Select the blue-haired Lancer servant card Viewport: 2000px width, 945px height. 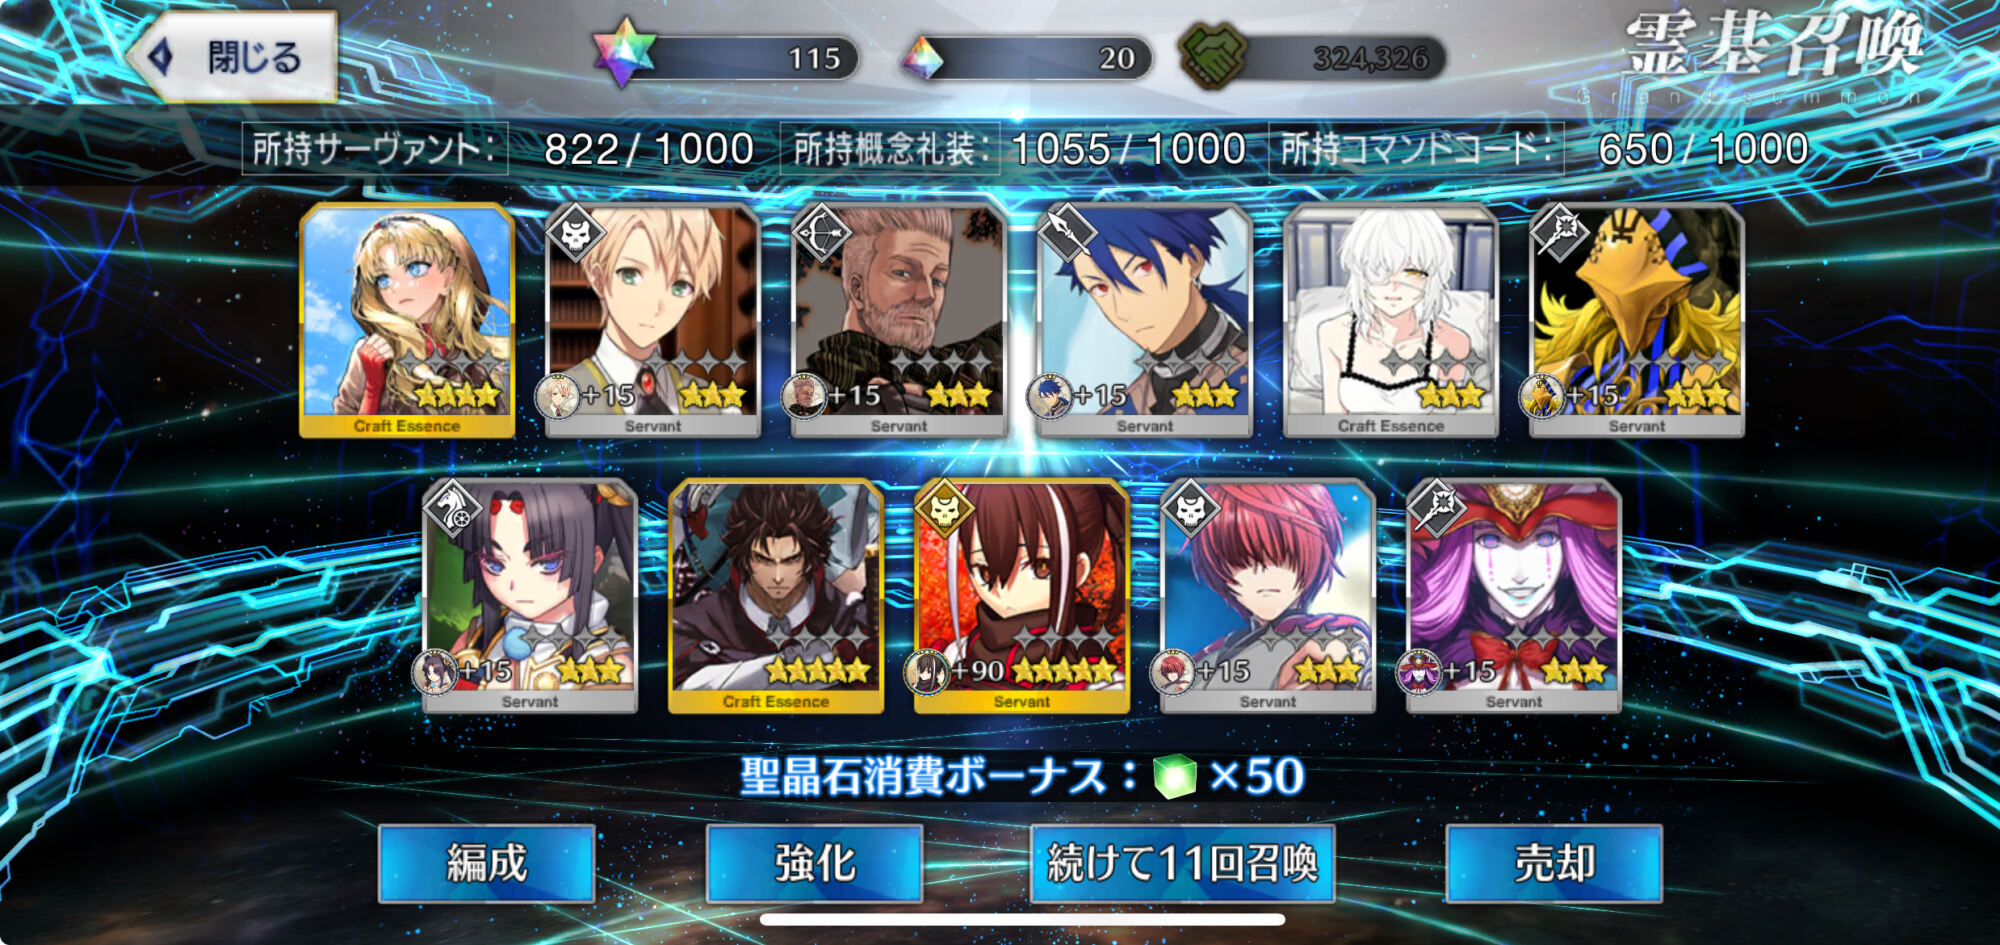pos(1145,320)
